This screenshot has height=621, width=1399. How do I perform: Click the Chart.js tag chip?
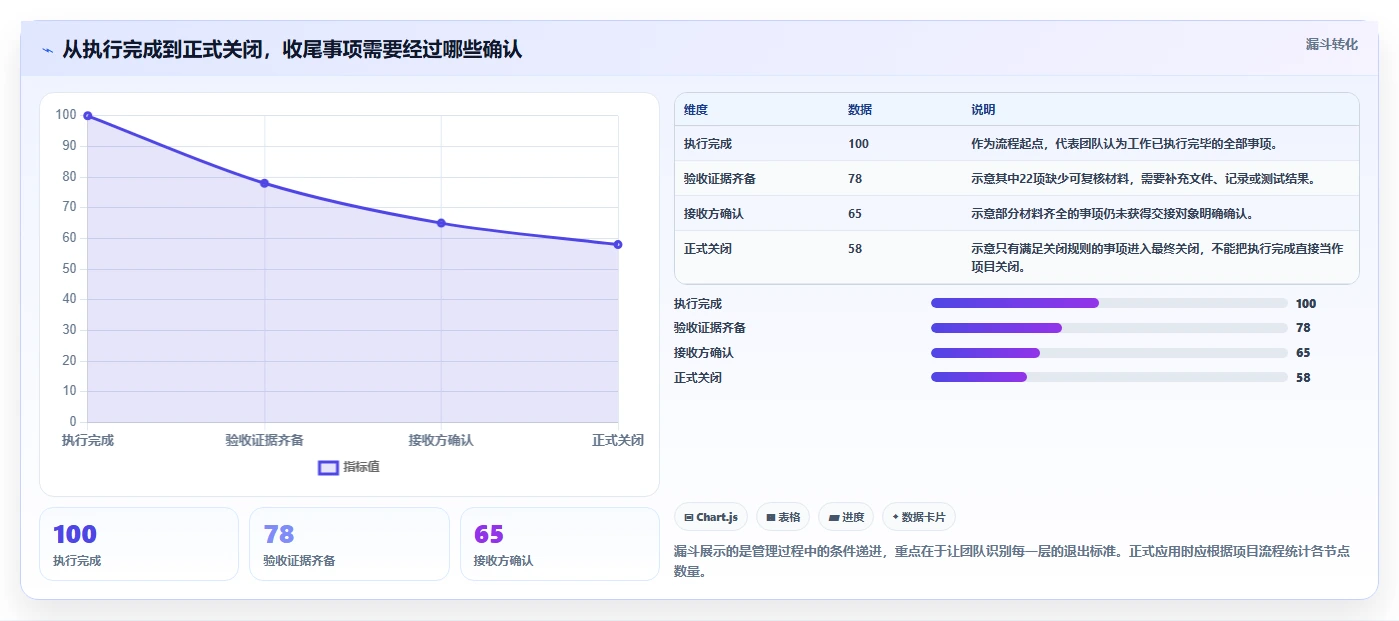point(711,517)
